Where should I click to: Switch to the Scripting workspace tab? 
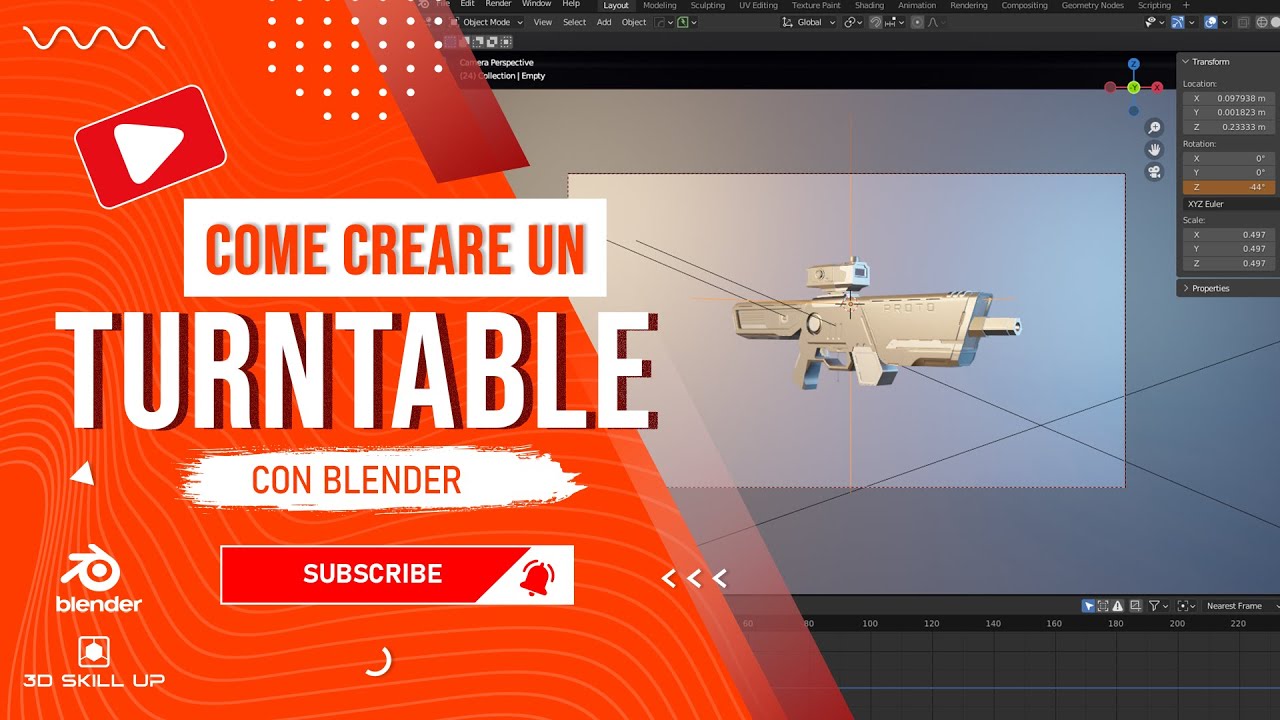point(1154,5)
